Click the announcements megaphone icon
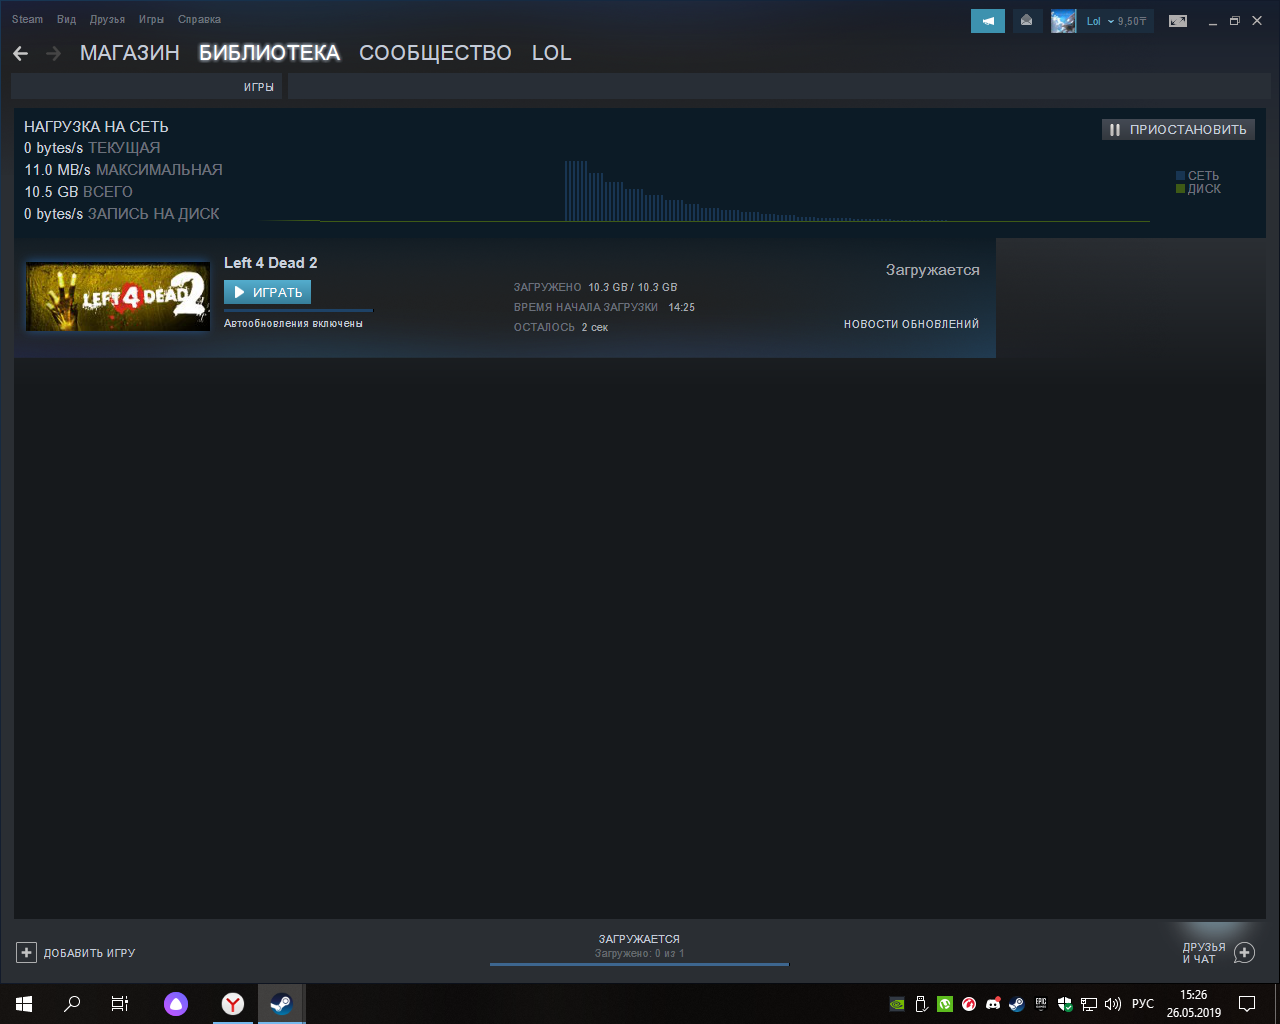 [x=988, y=21]
